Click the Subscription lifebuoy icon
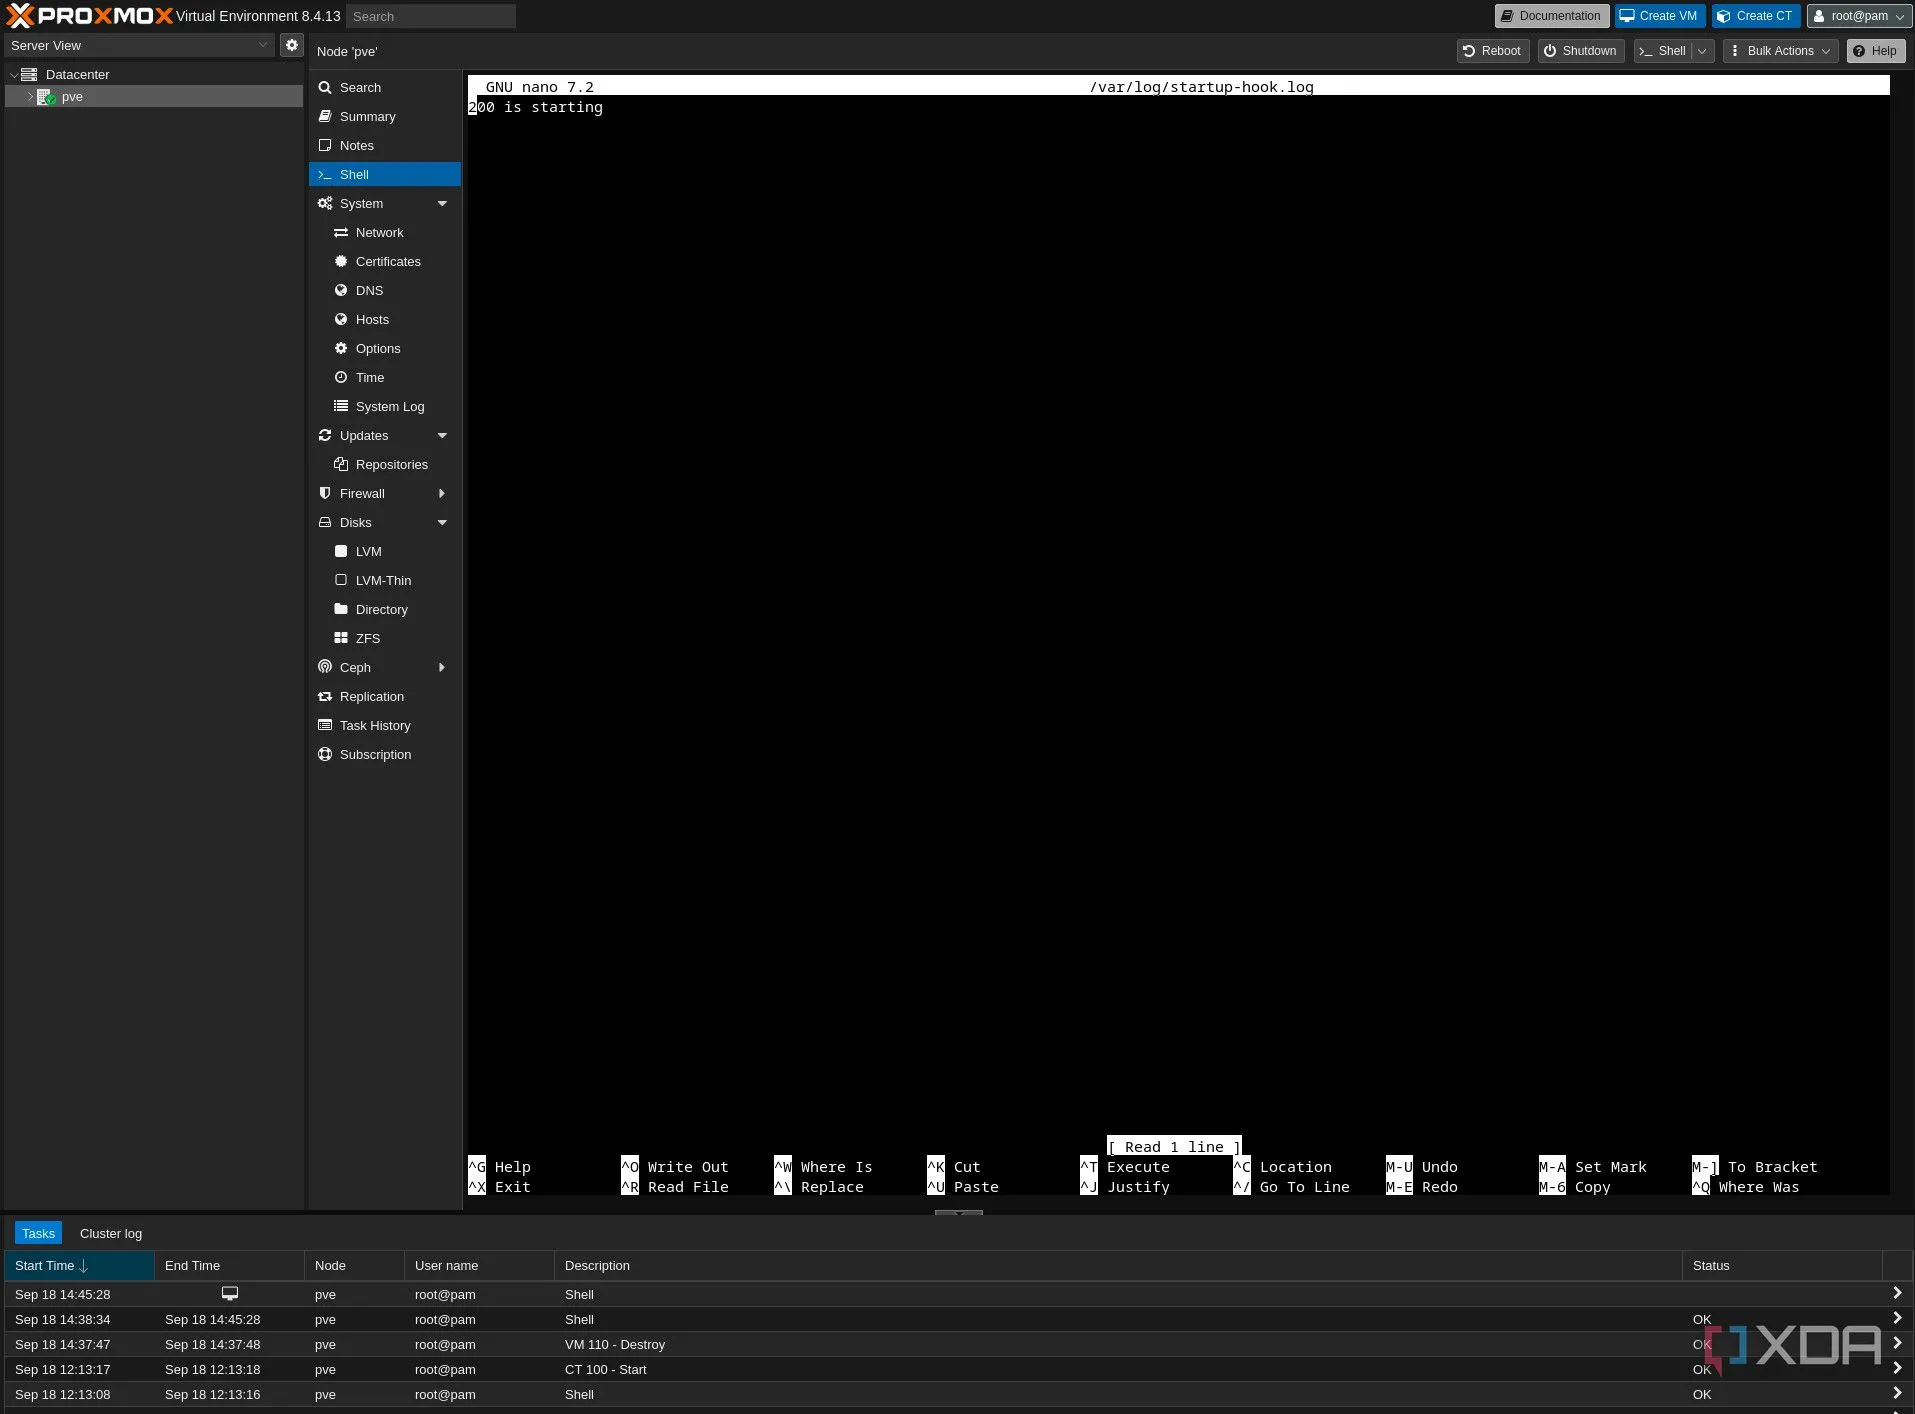The image size is (1915, 1414). (325, 754)
